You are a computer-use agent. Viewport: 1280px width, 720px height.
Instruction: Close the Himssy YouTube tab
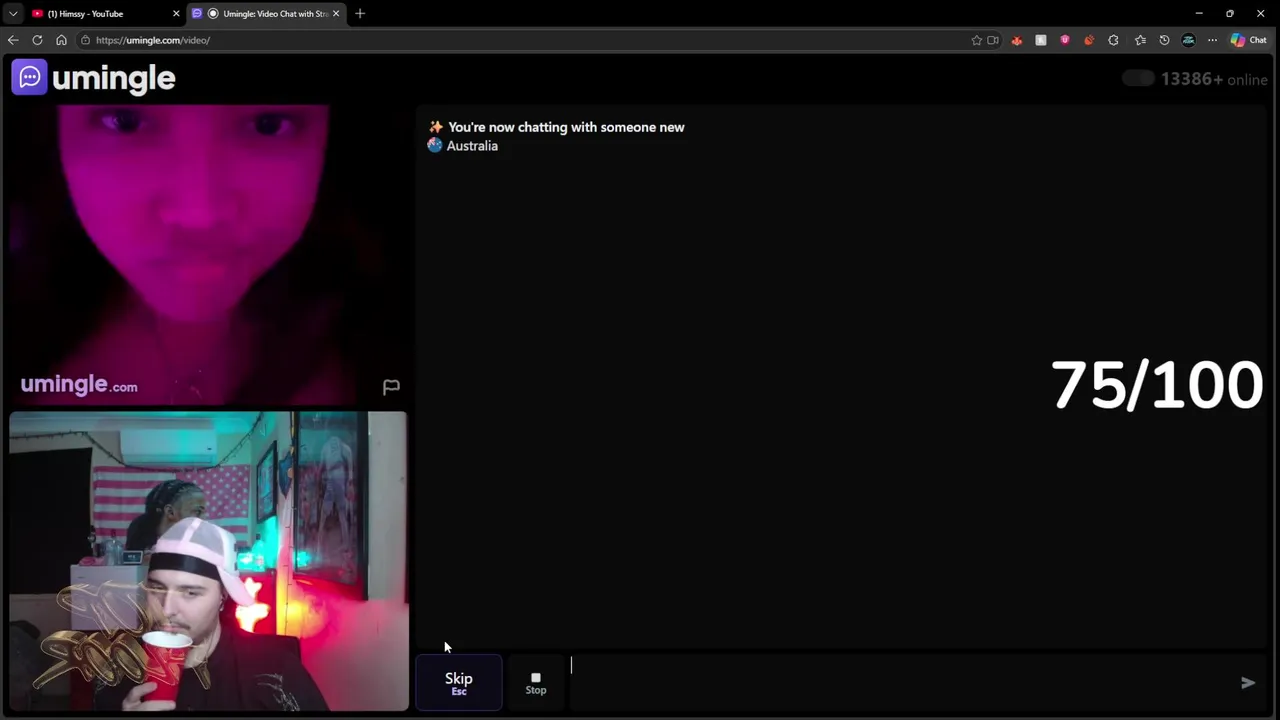click(x=176, y=13)
